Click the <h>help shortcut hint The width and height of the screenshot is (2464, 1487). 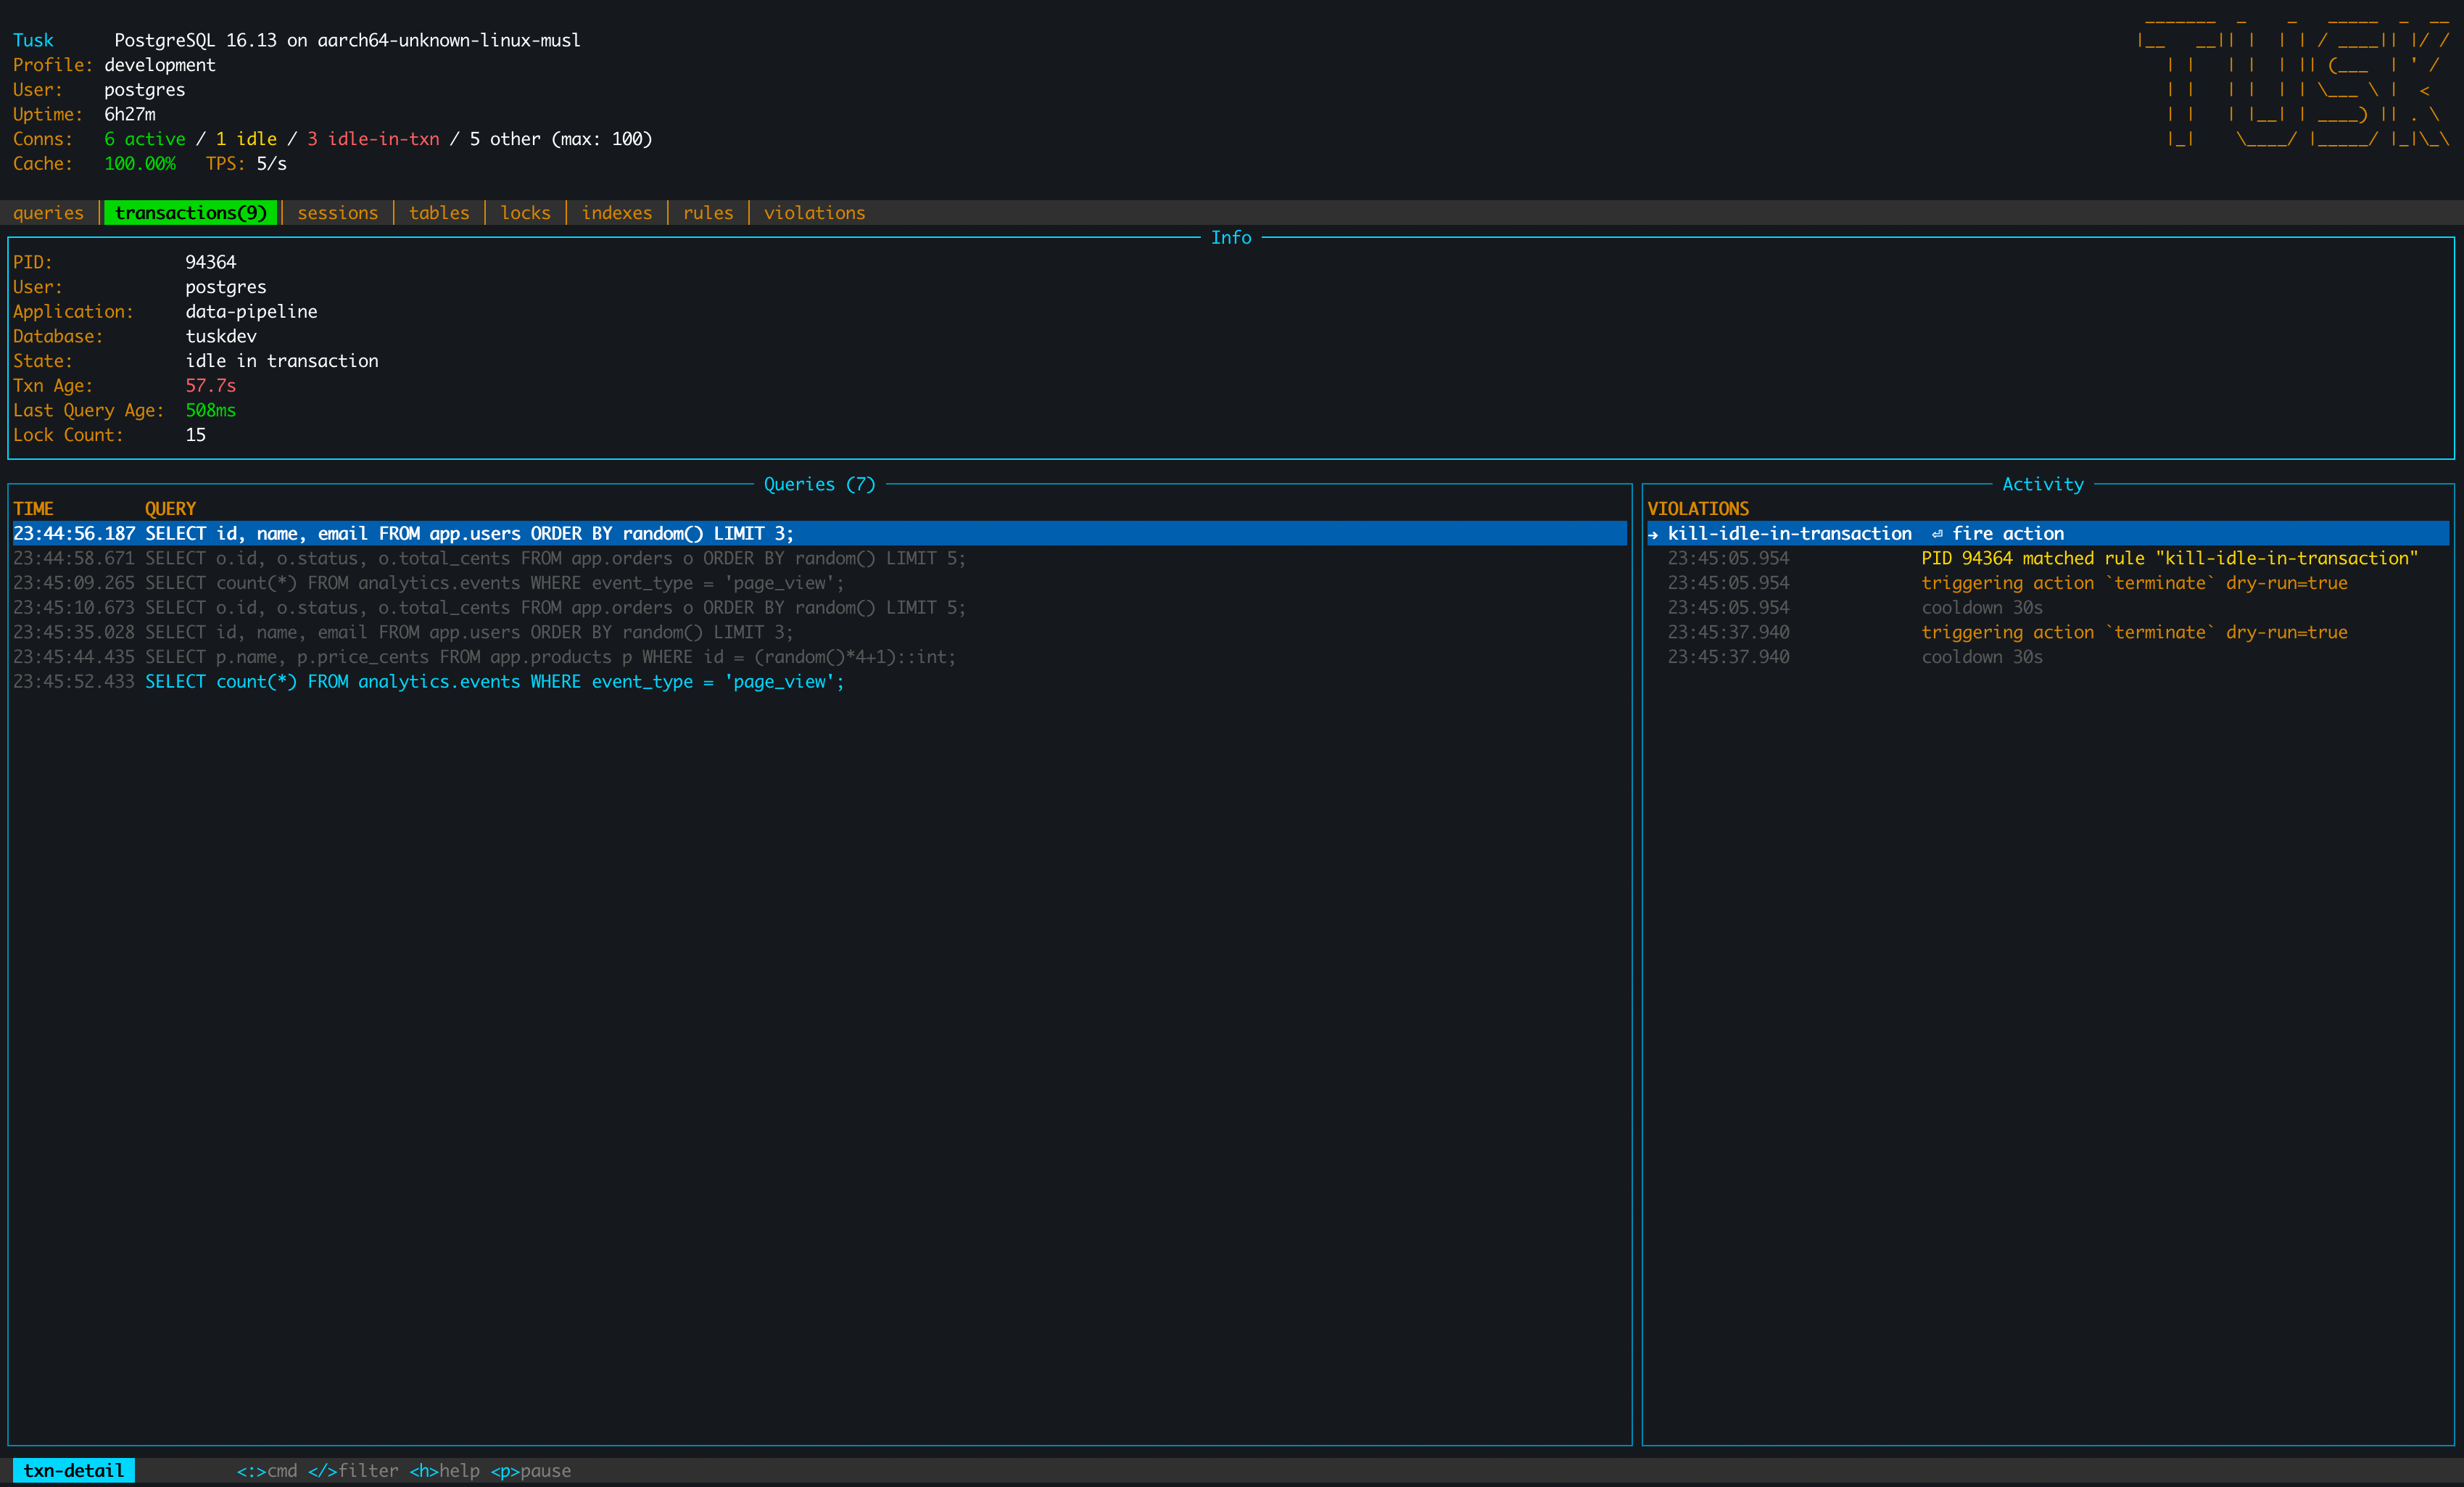coord(444,1471)
